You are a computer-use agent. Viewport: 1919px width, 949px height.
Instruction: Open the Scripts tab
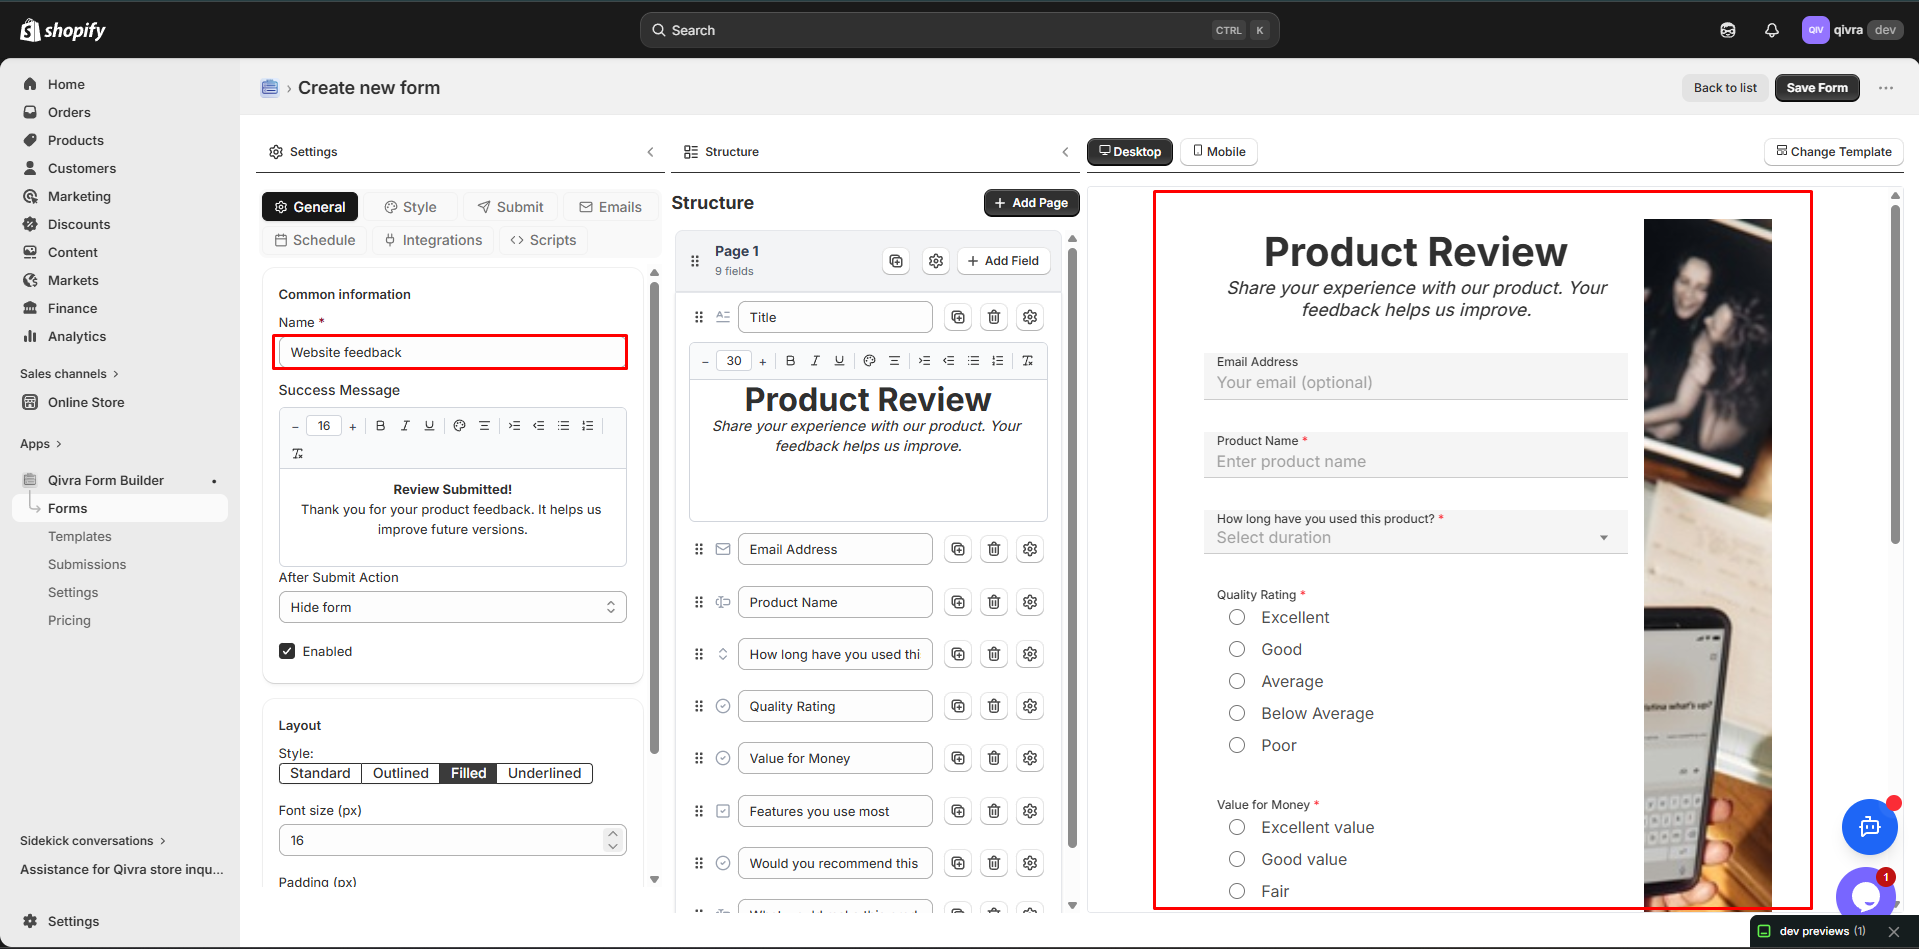[x=543, y=240]
